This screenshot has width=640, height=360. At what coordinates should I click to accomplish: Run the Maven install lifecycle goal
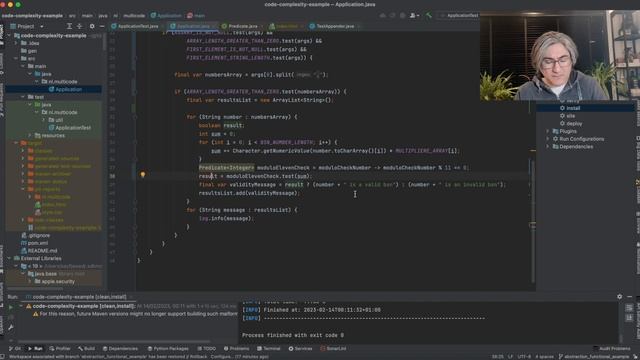(x=573, y=108)
